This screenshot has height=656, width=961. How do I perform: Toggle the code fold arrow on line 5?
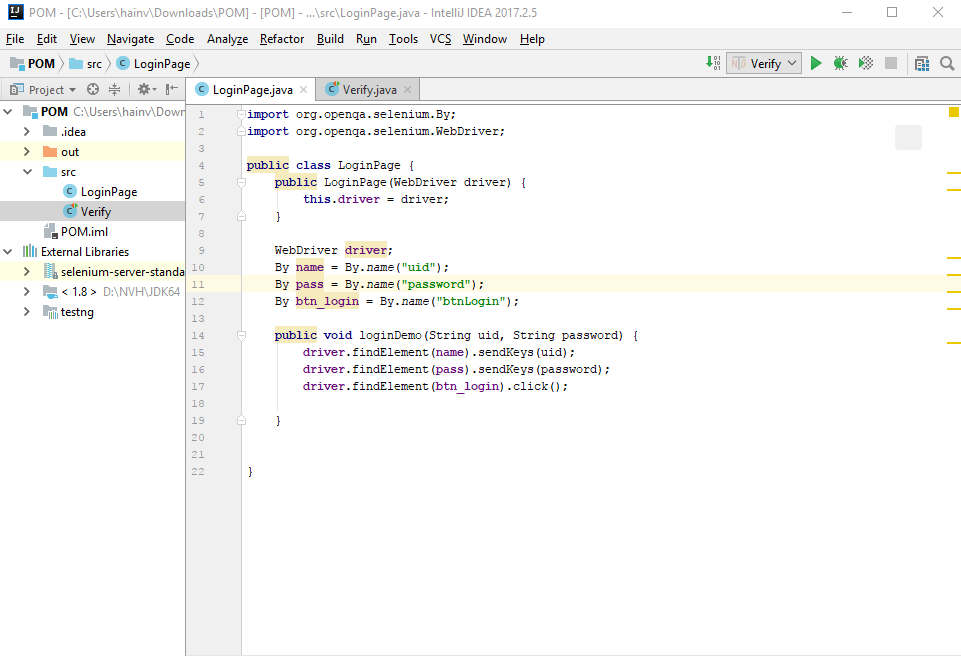[x=239, y=182]
